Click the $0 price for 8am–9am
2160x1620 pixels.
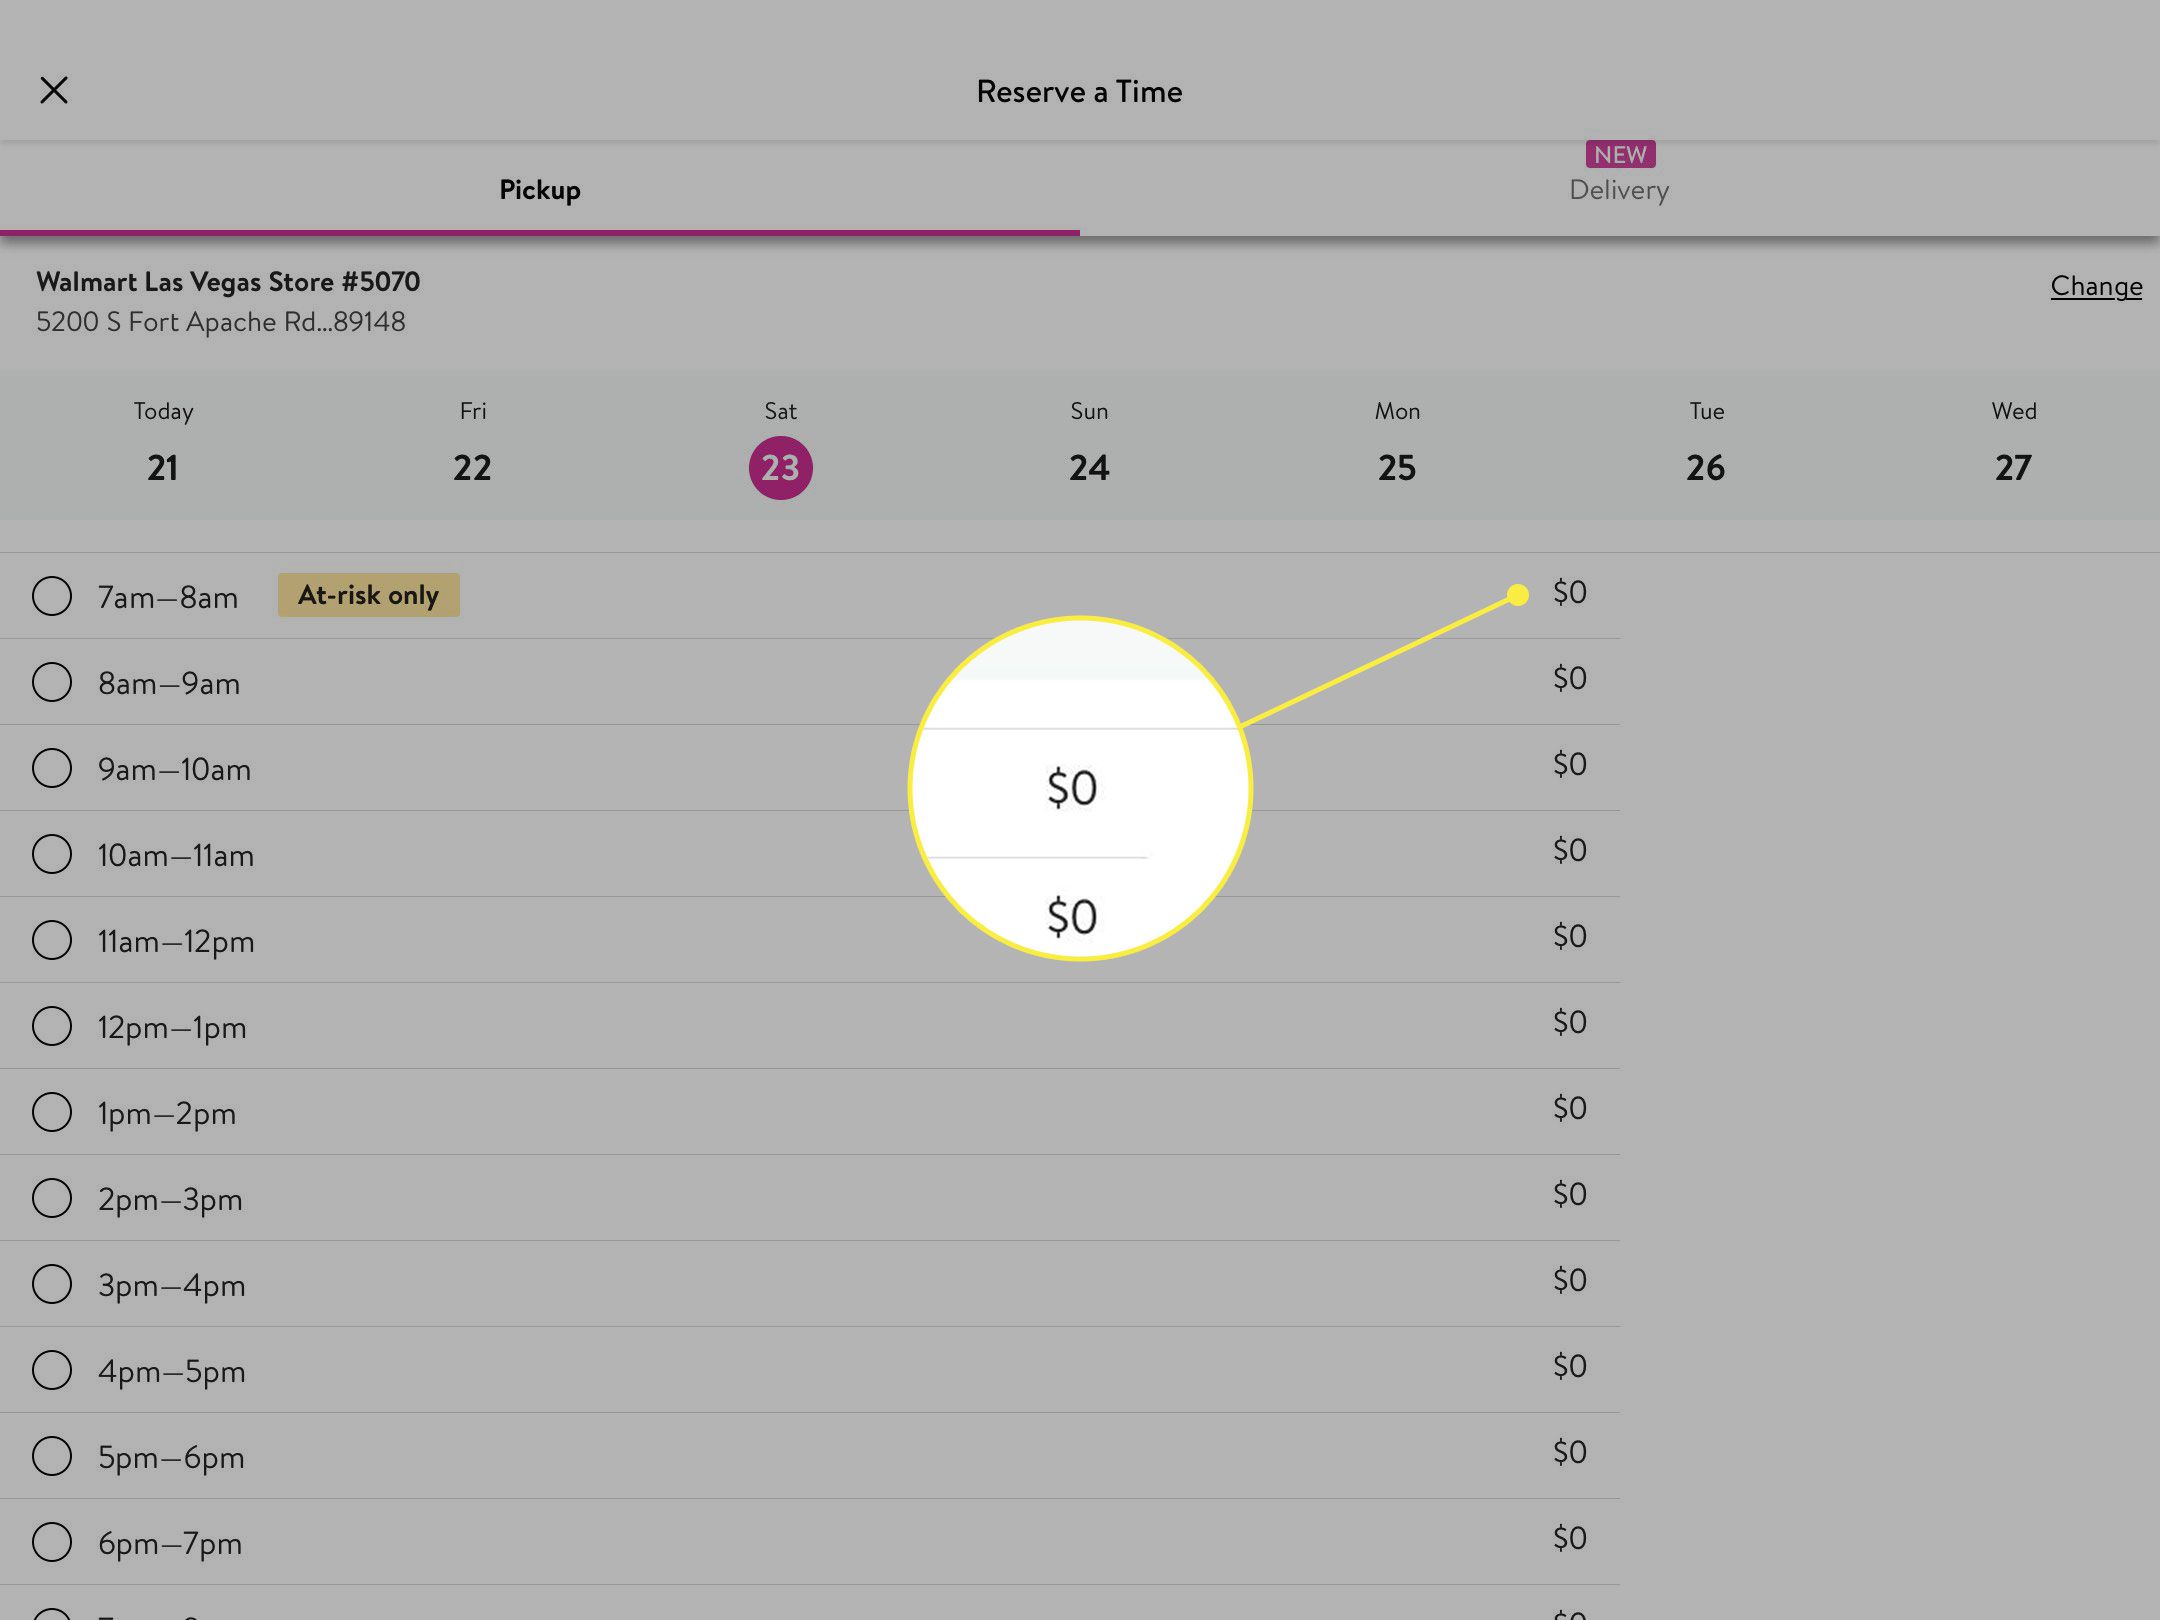pyautogui.click(x=1570, y=678)
